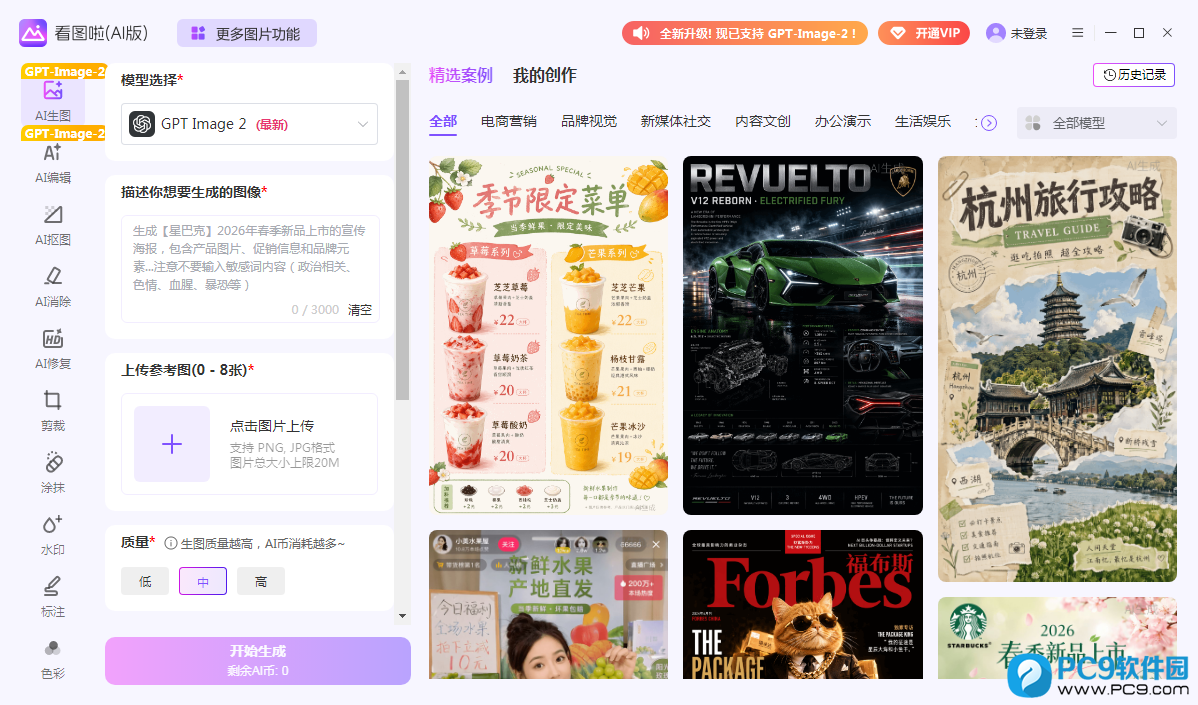Open the hamburger main menu
Screen dimensions: 1198x705
click(x=1077, y=33)
